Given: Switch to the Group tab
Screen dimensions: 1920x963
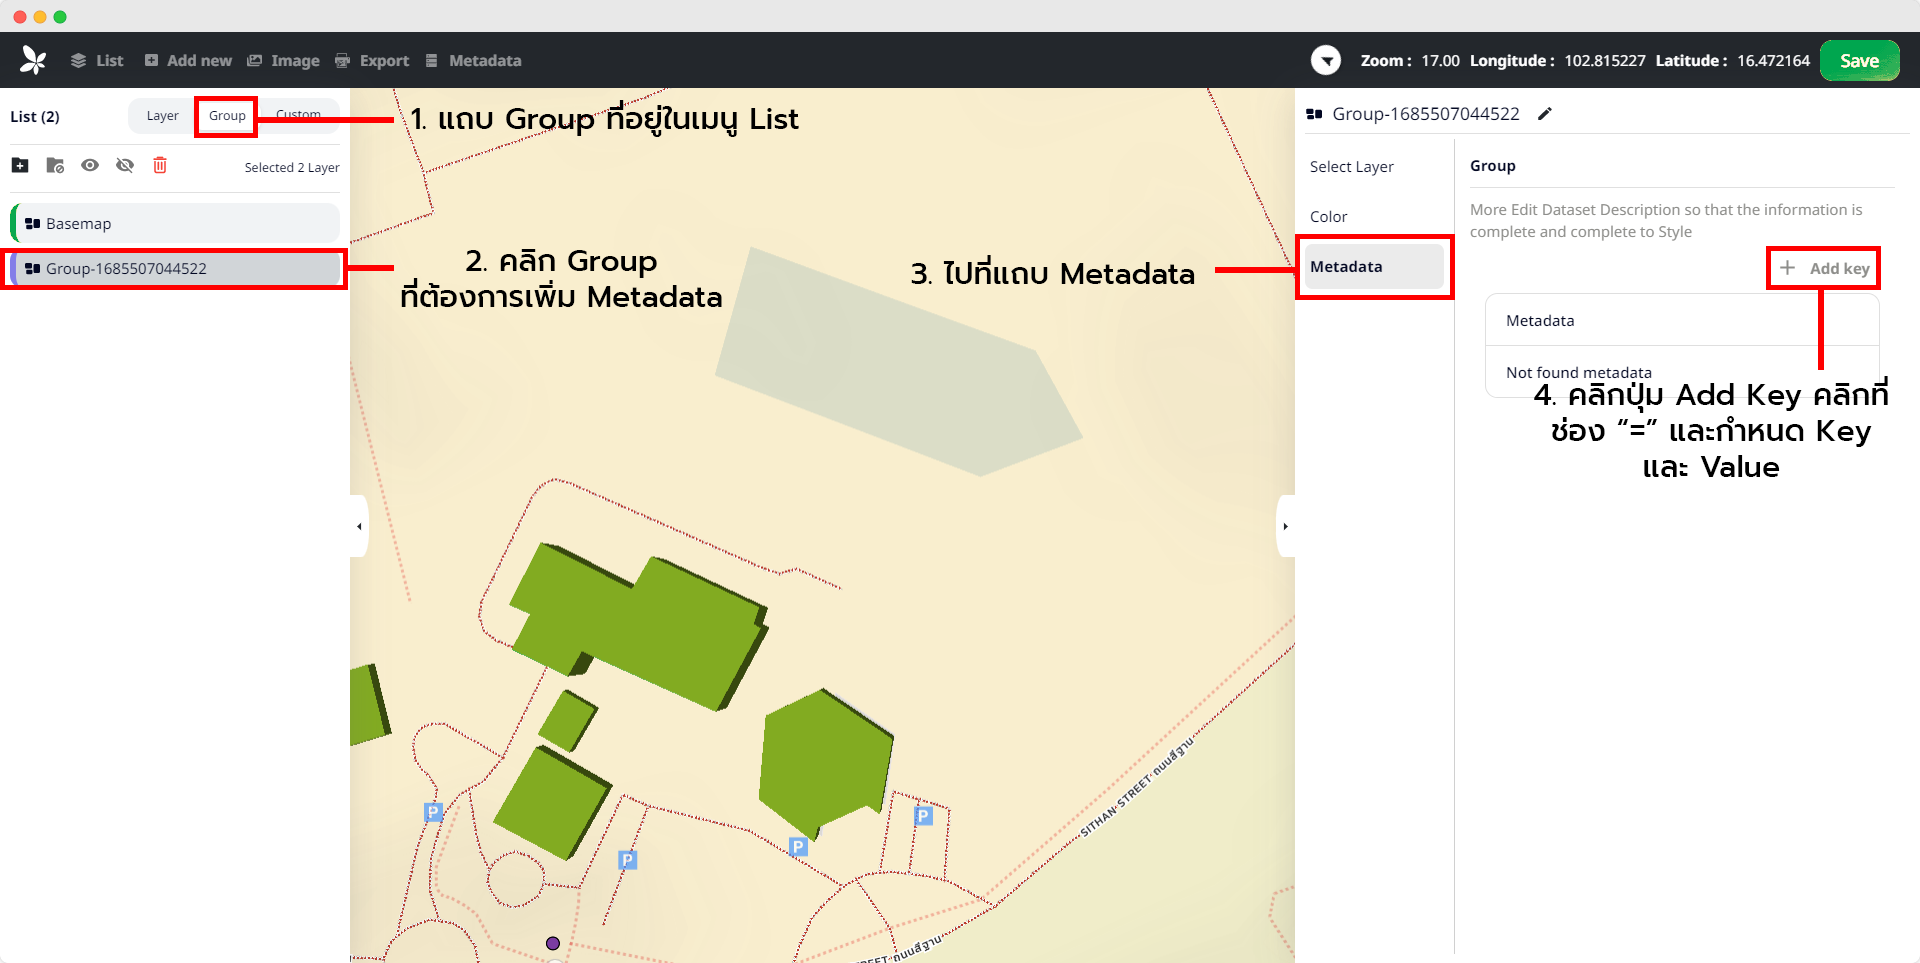Looking at the screenshot, I should click(x=227, y=116).
